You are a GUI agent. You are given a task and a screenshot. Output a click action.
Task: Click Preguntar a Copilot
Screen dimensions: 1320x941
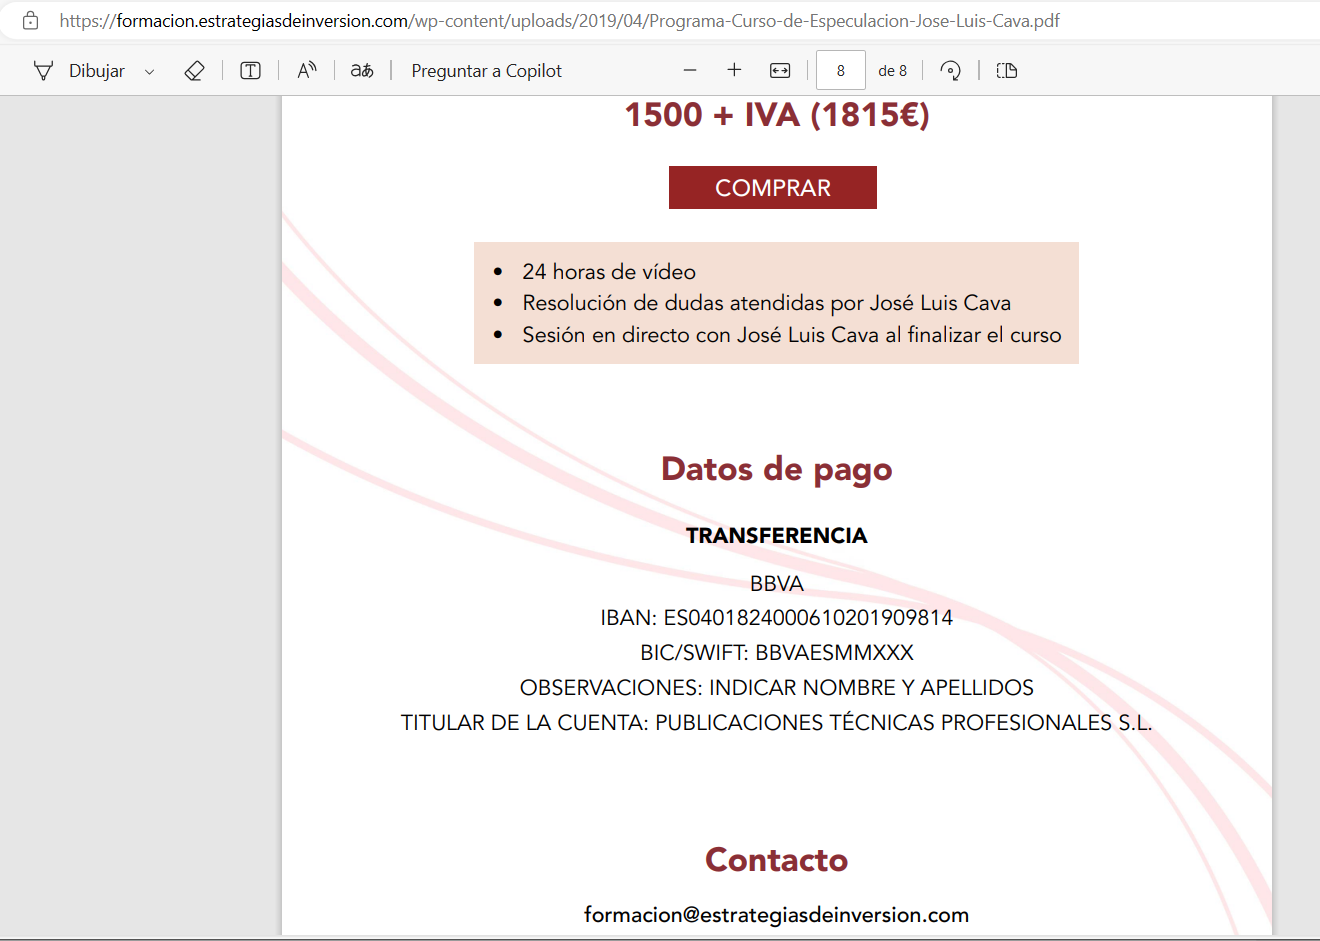point(487,71)
